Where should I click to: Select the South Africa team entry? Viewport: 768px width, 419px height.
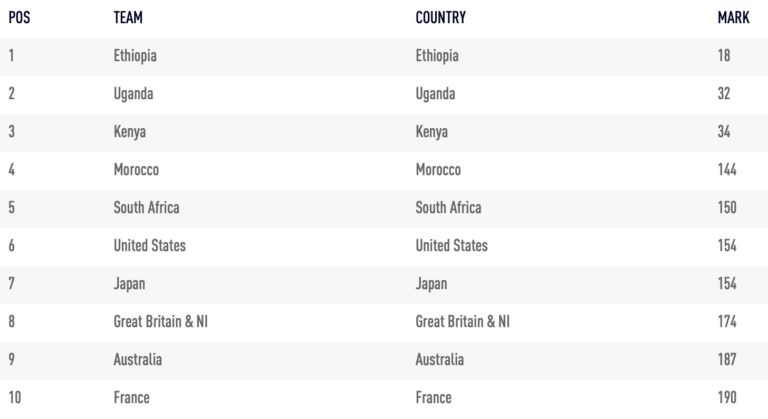point(146,208)
